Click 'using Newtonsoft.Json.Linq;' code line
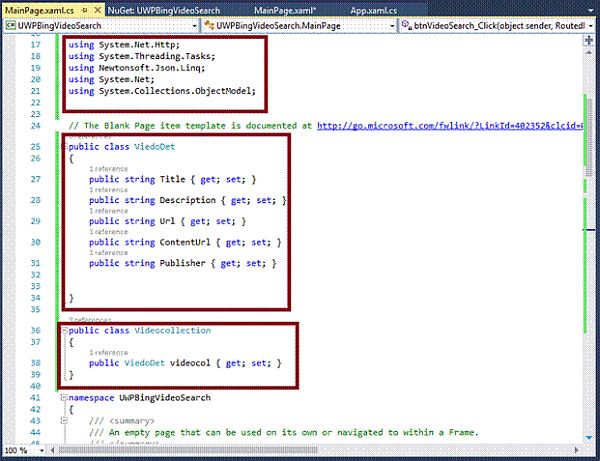The image size is (600, 461). click(x=137, y=68)
